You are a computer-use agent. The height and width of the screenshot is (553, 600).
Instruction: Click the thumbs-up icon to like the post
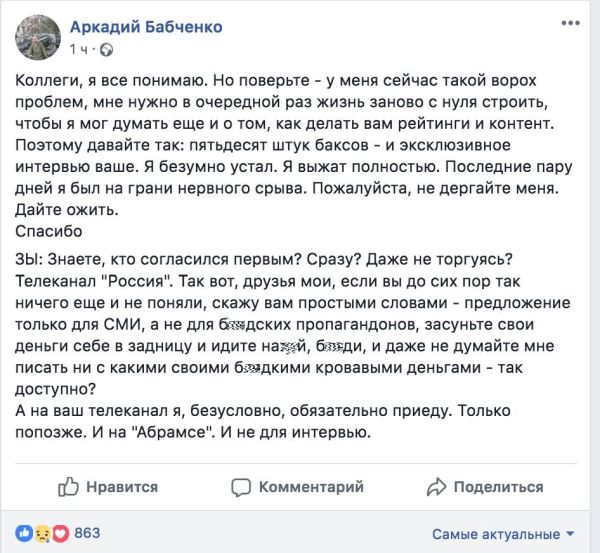(69, 486)
